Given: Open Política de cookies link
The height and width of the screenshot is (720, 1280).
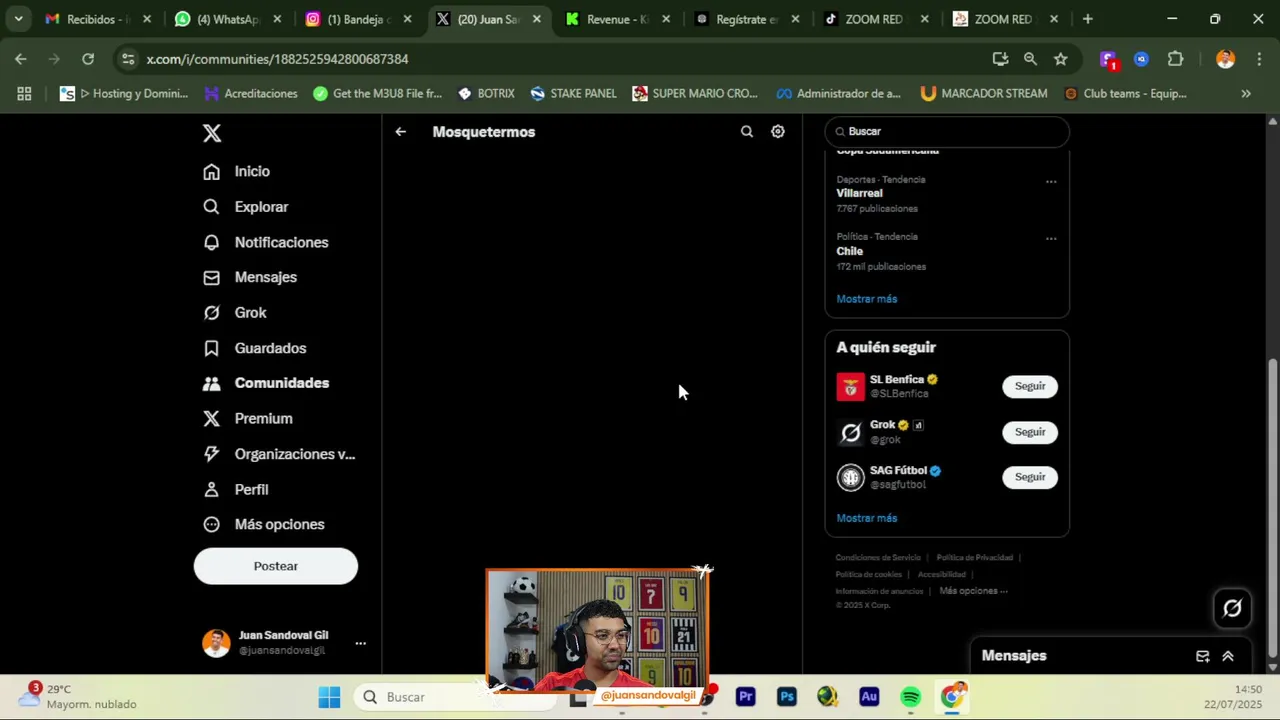Looking at the screenshot, I should pos(869,575).
